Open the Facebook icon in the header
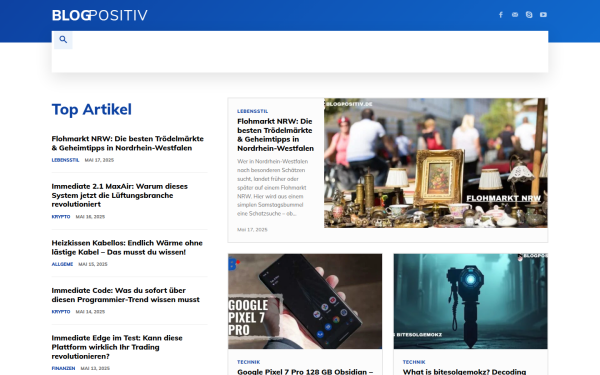The height and width of the screenshot is (375, 600). point(501,15)
